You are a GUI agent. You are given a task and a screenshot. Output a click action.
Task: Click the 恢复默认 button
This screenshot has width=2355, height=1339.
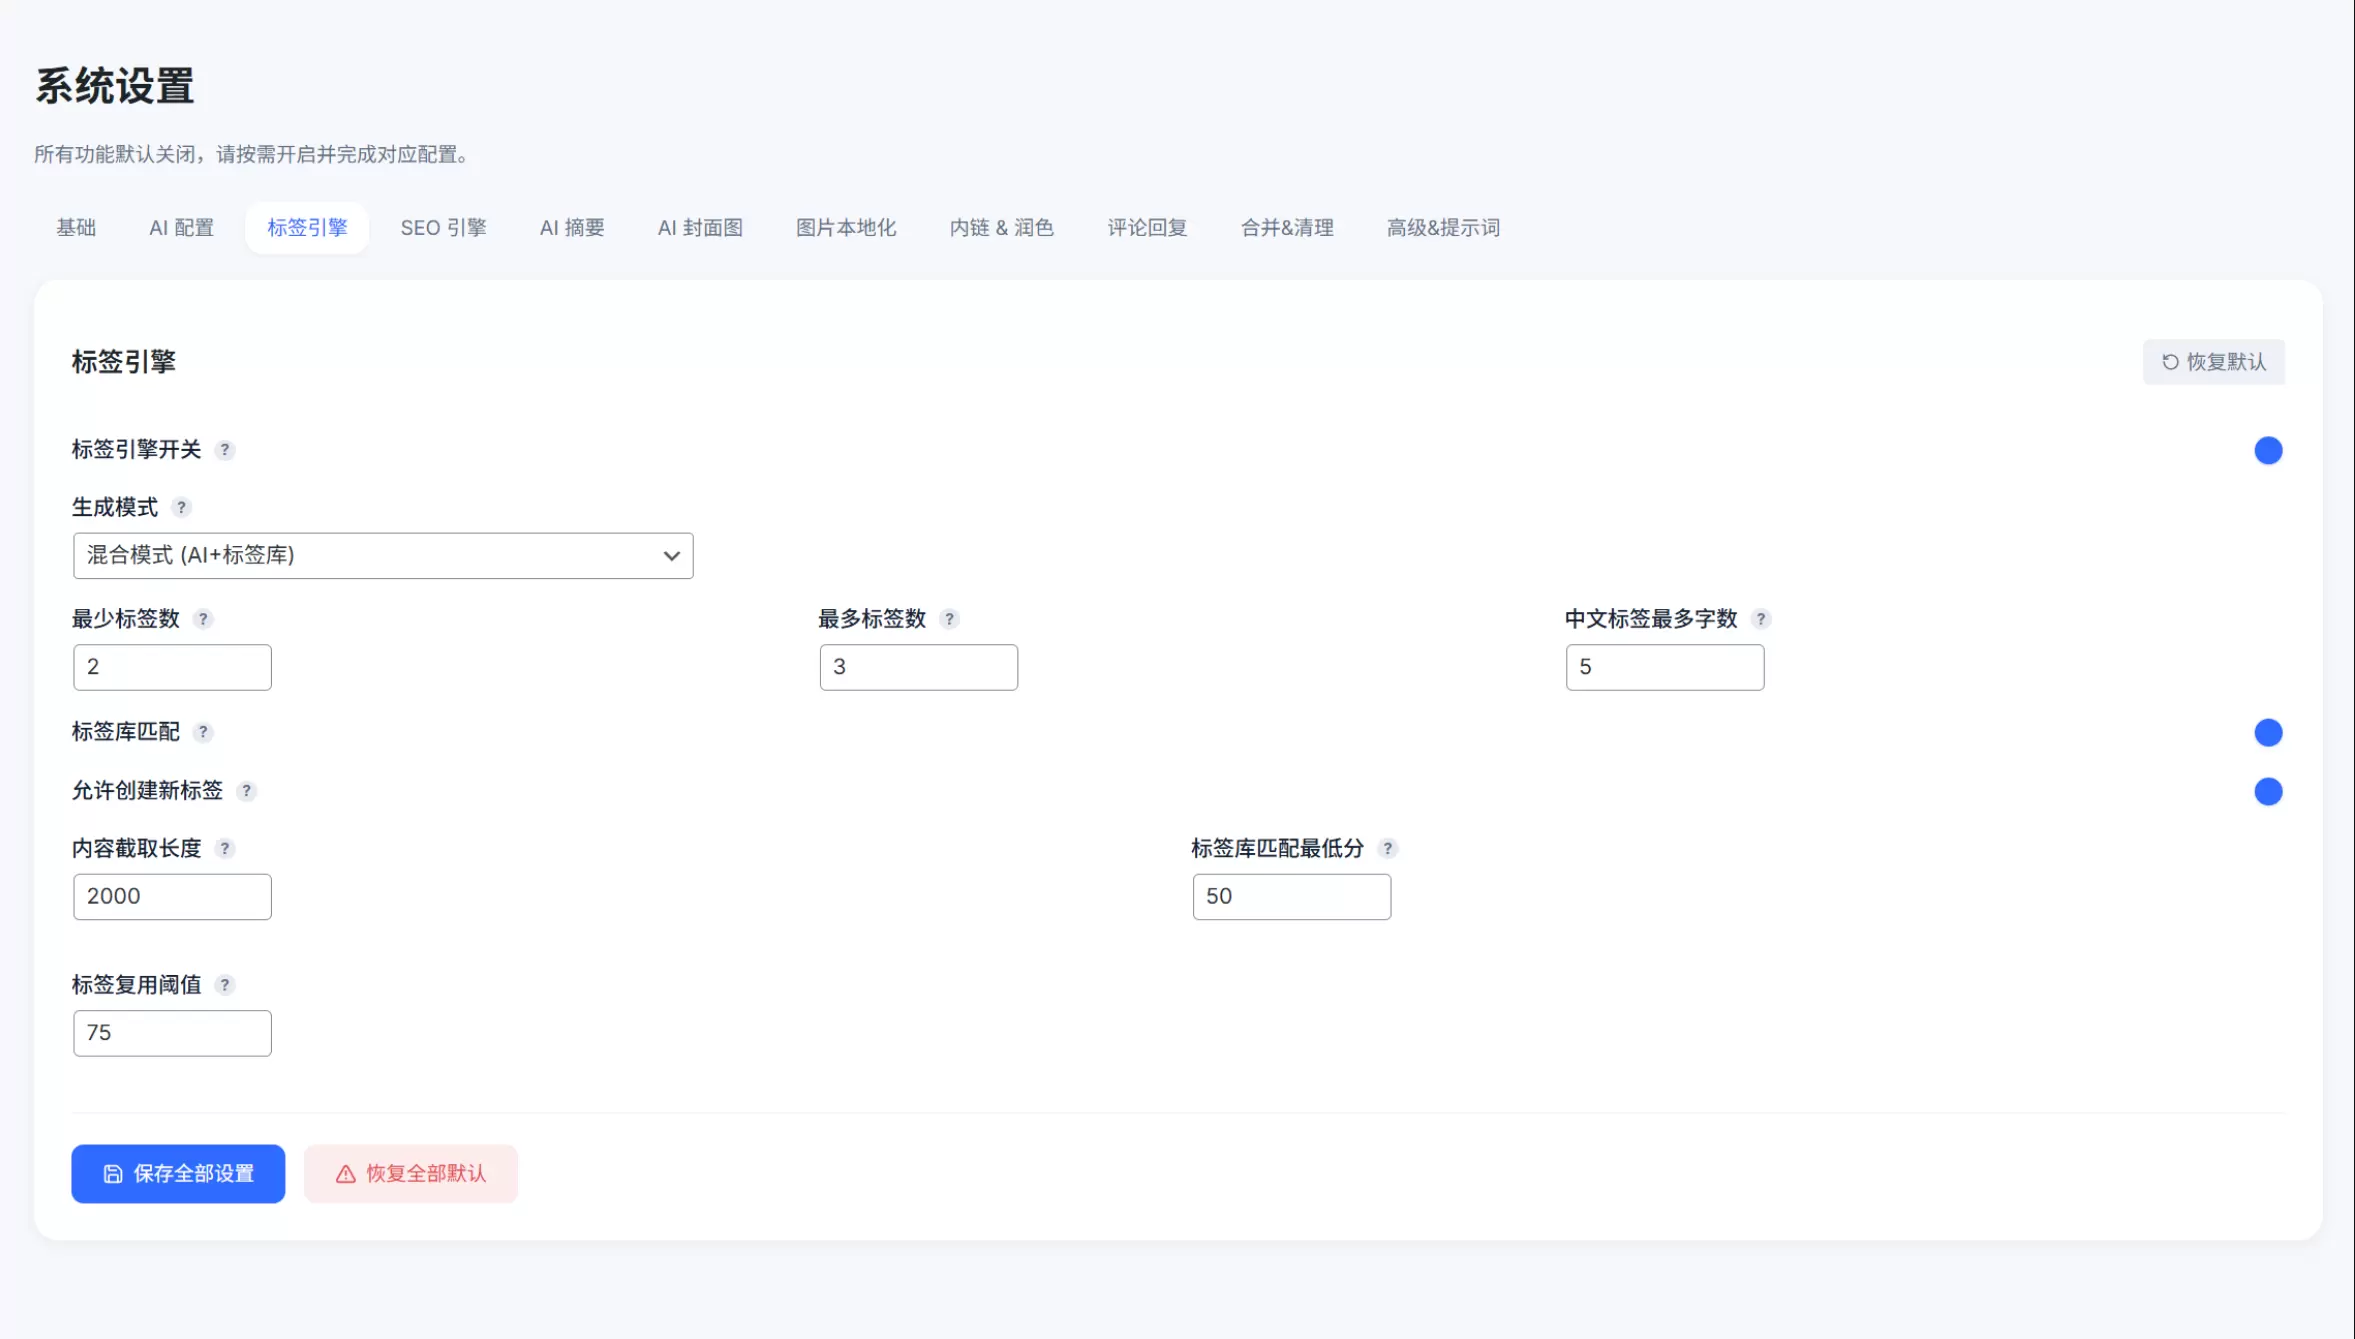coord(2213,362)
